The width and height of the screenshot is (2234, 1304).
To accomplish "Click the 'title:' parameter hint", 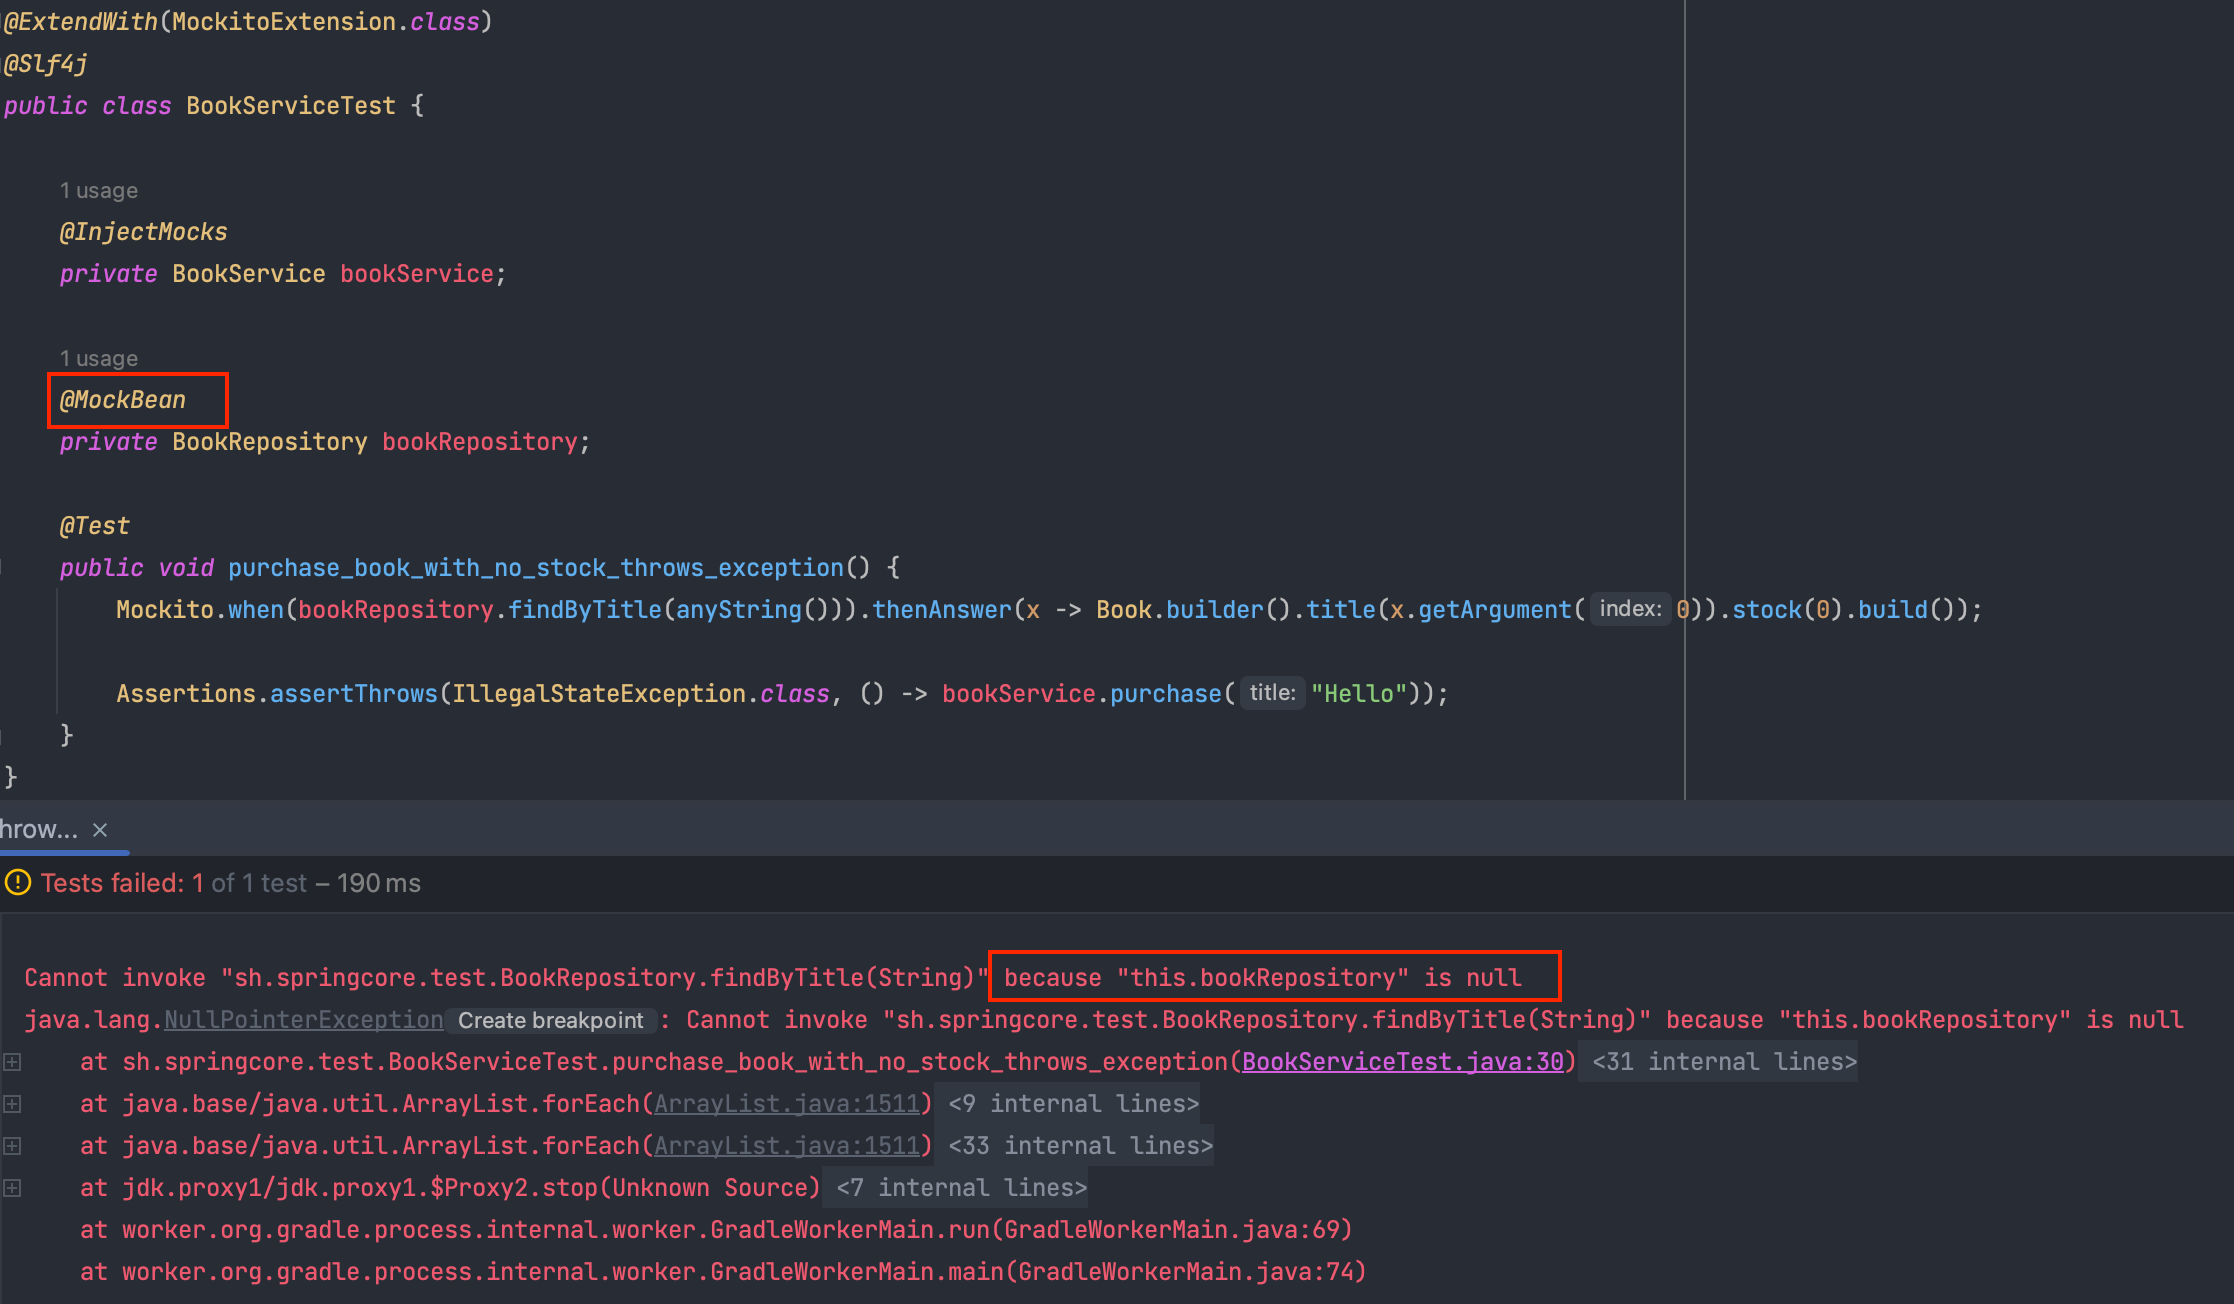I will [x=1271, y=693].
